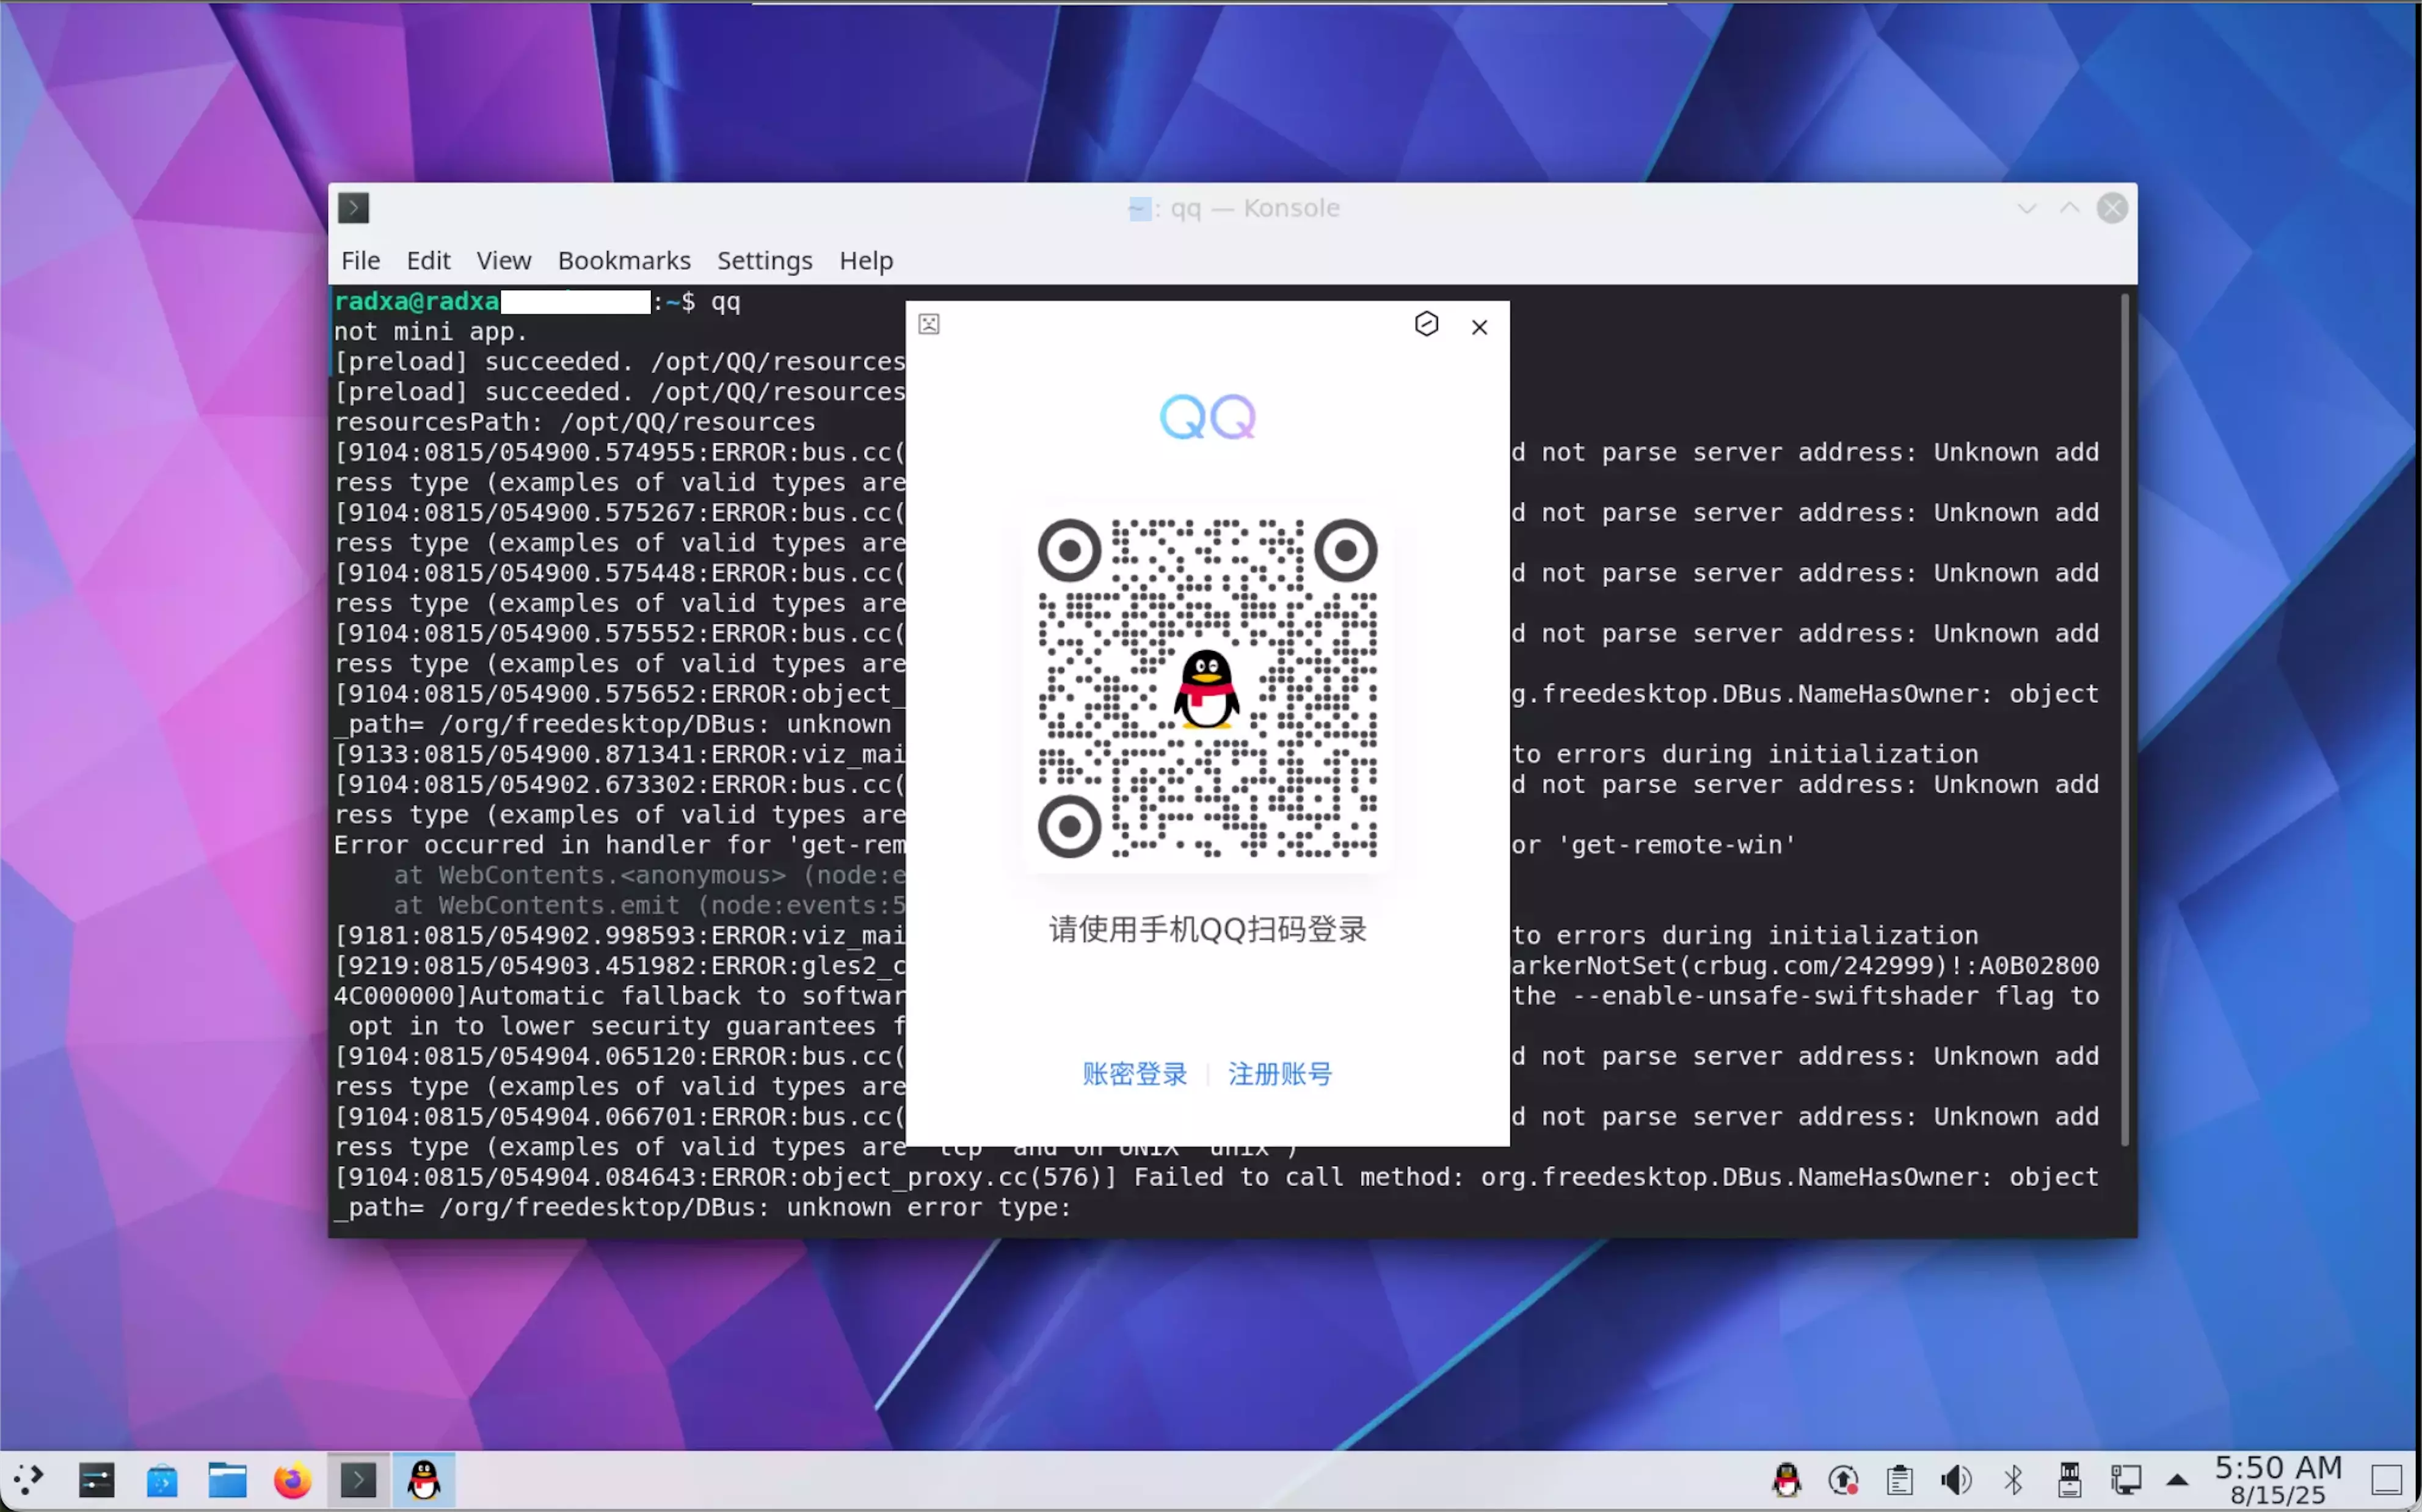This screenshot has width=2422, height=1512.
Task: Open the Konsole Settings menu
Action: coord(764,261)
